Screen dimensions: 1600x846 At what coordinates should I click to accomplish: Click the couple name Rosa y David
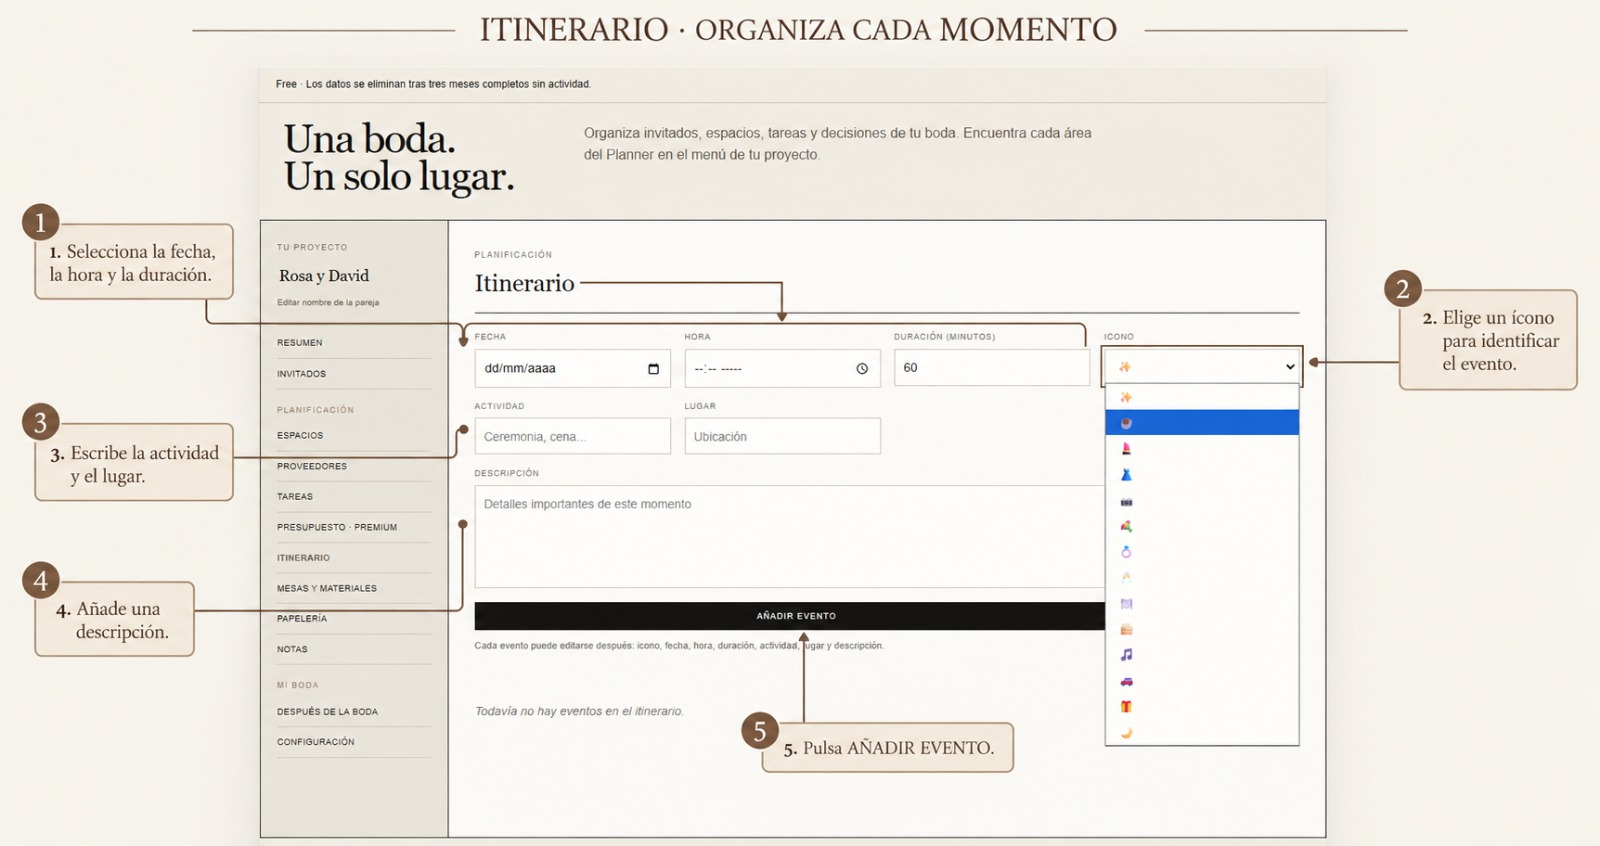(x=324, y=276)
